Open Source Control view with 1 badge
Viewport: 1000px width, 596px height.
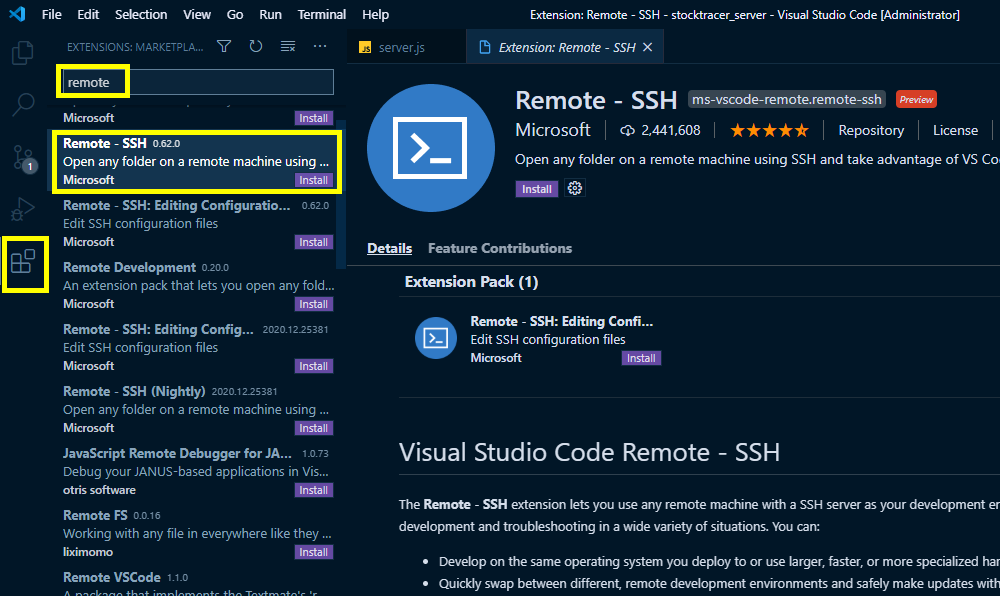click(x=24, y=157)
